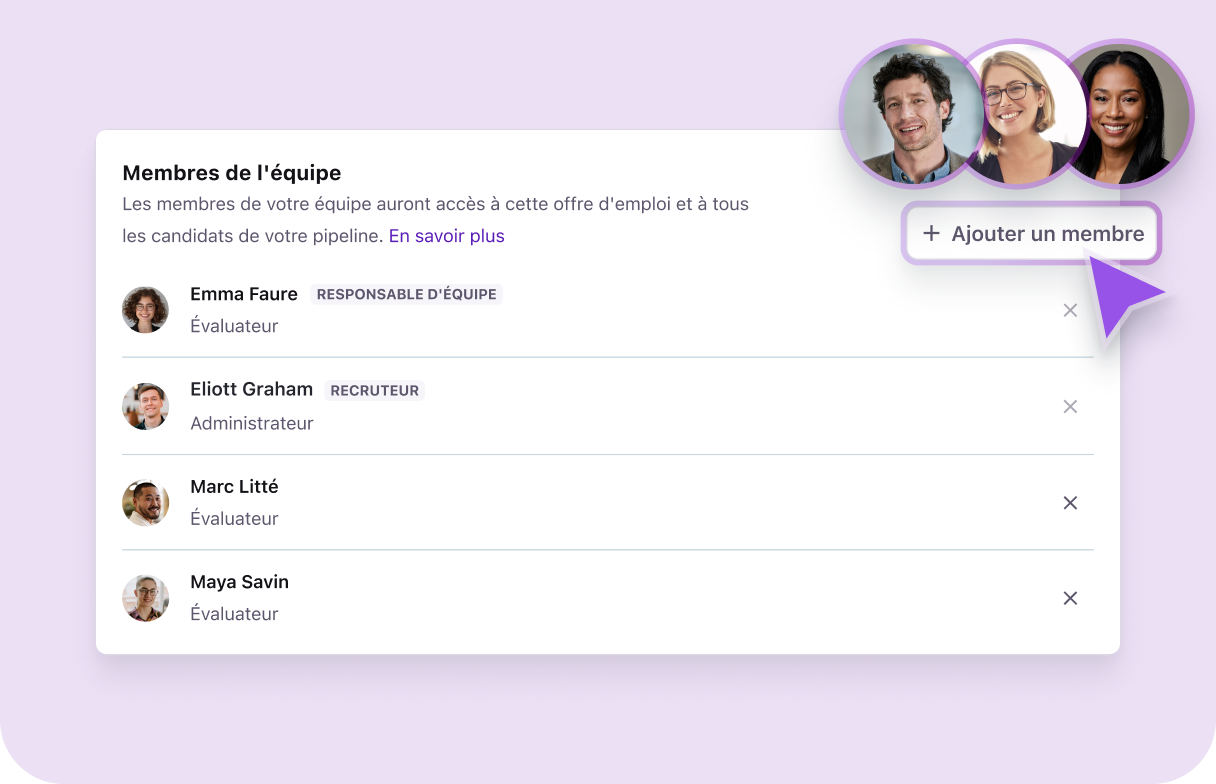
Task: Click Maya Savin's avatar
Action: tap(146, 598)
